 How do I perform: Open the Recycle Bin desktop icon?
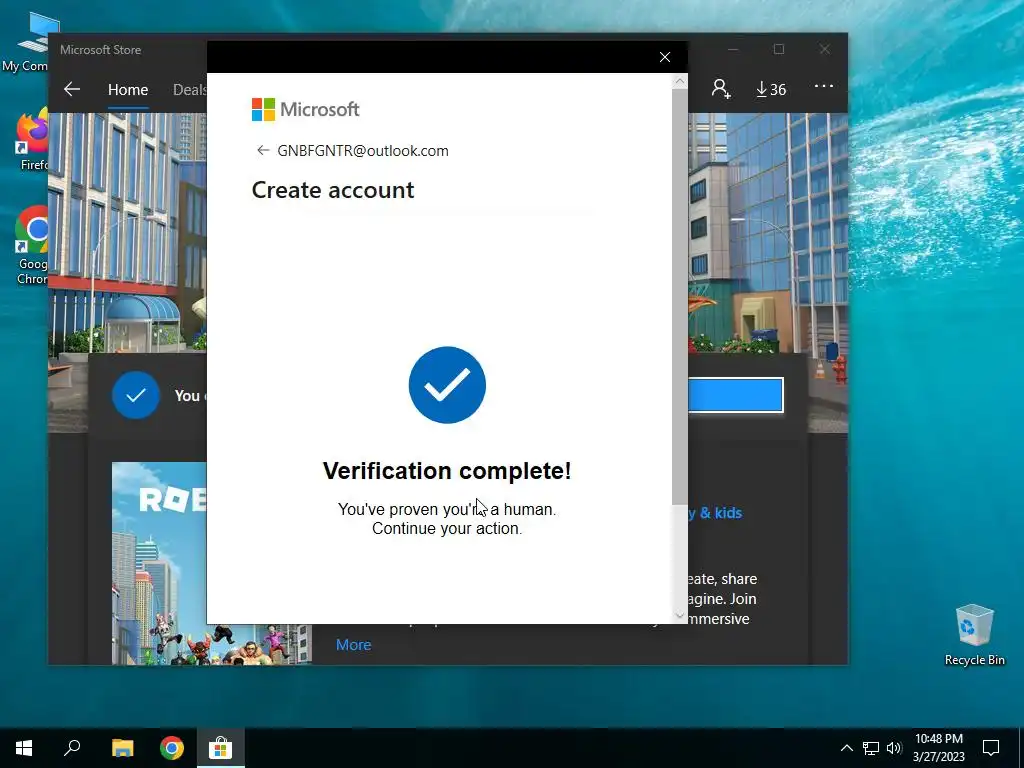tap(974, 635)
